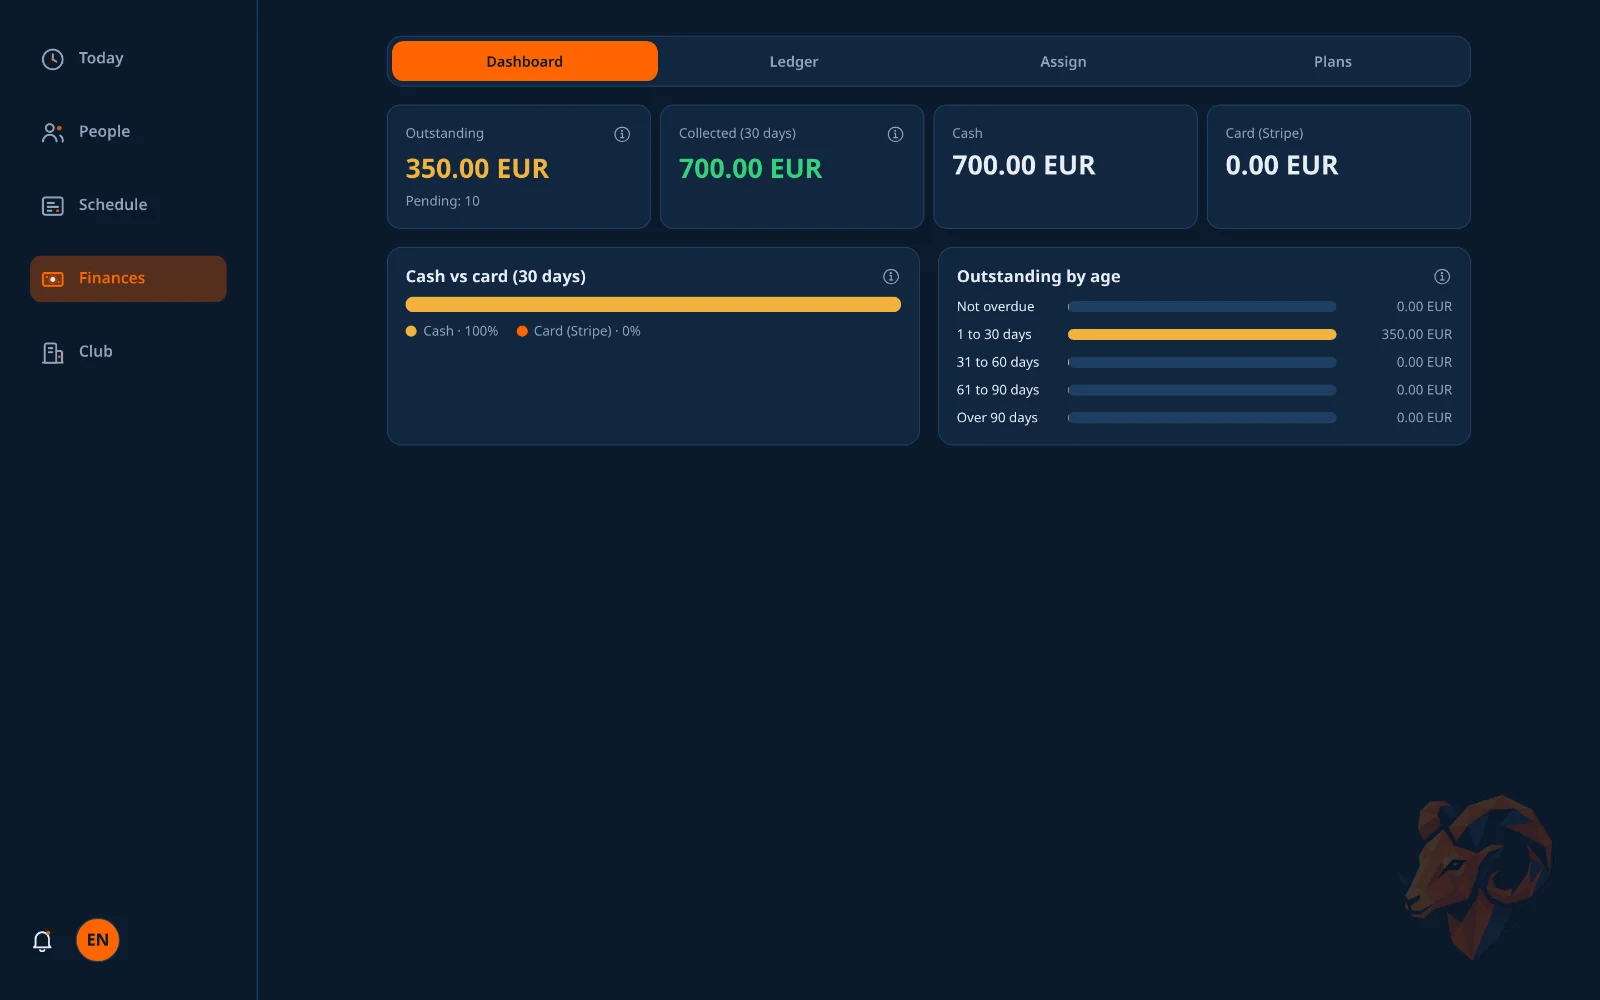Click the Today clock icon
The width and height of the screenshot is (1600, 1000).
(53, 59)
